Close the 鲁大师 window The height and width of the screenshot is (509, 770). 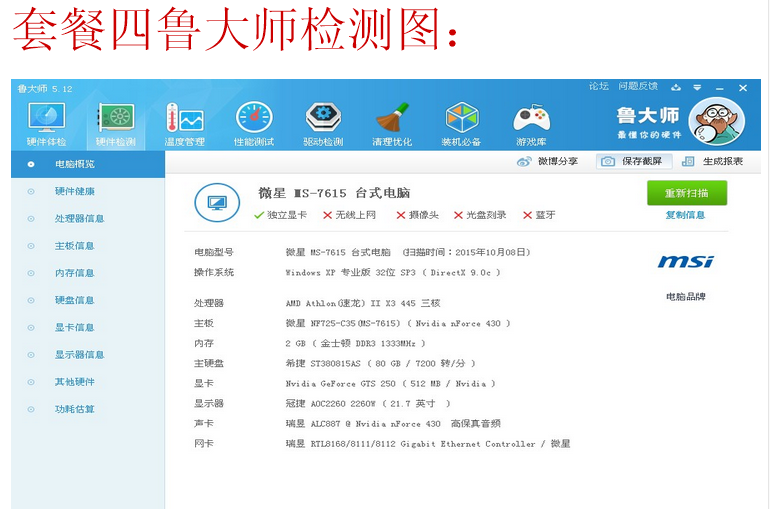click(743, 88)
